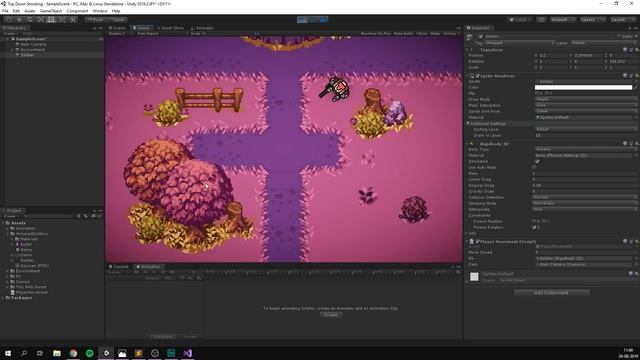Pick color with the eyedropper icon
This screenshot has height=360, width=640.
pos(635,87)
